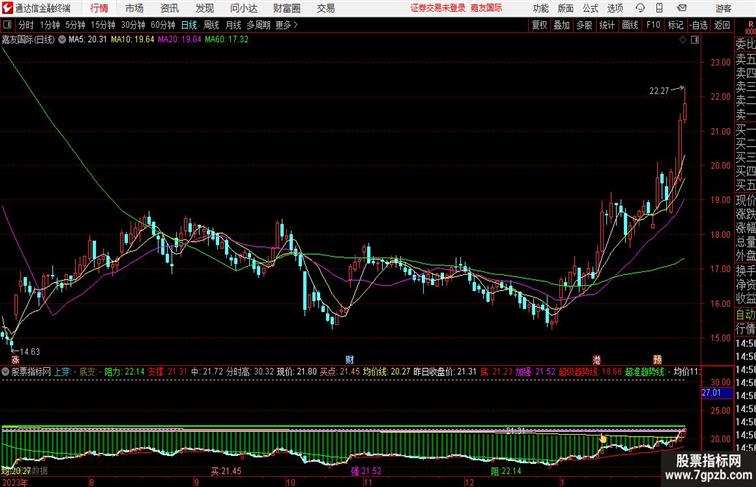Click the blue 财 marker at chart bottom
This screenshot has width=756, height=487.
[350, 360]
